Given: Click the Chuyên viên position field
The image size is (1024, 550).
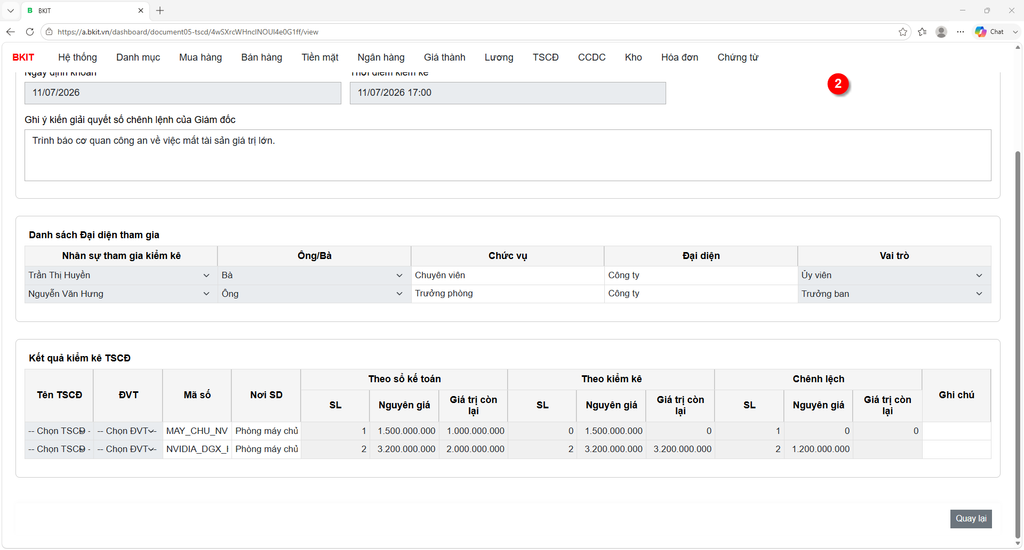Looking at the screenshot, I should [x=507, y=275].
